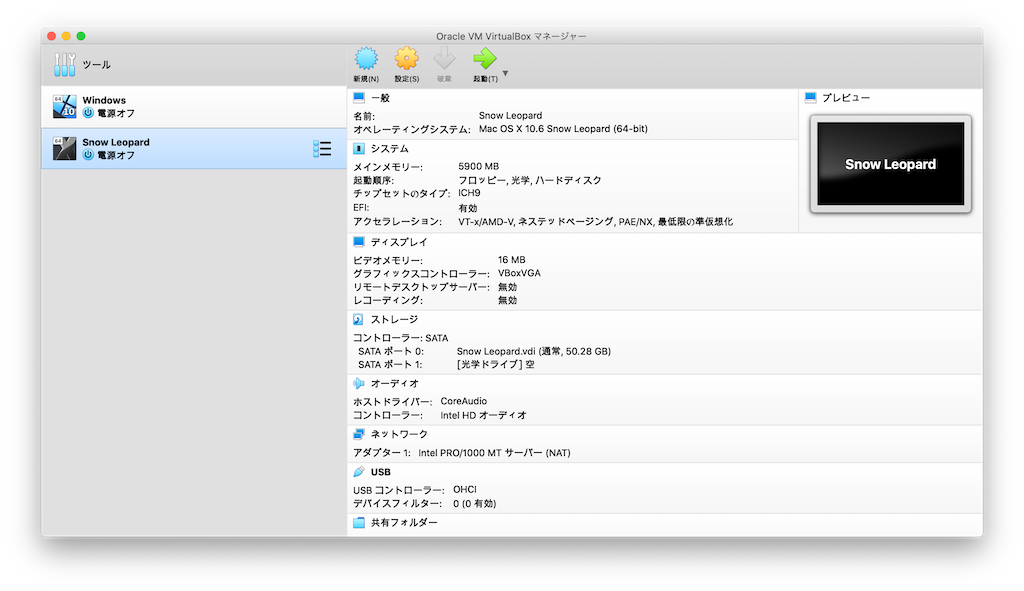Click the VT-x/AMD-V acceleration value

(x=596, y=222)
